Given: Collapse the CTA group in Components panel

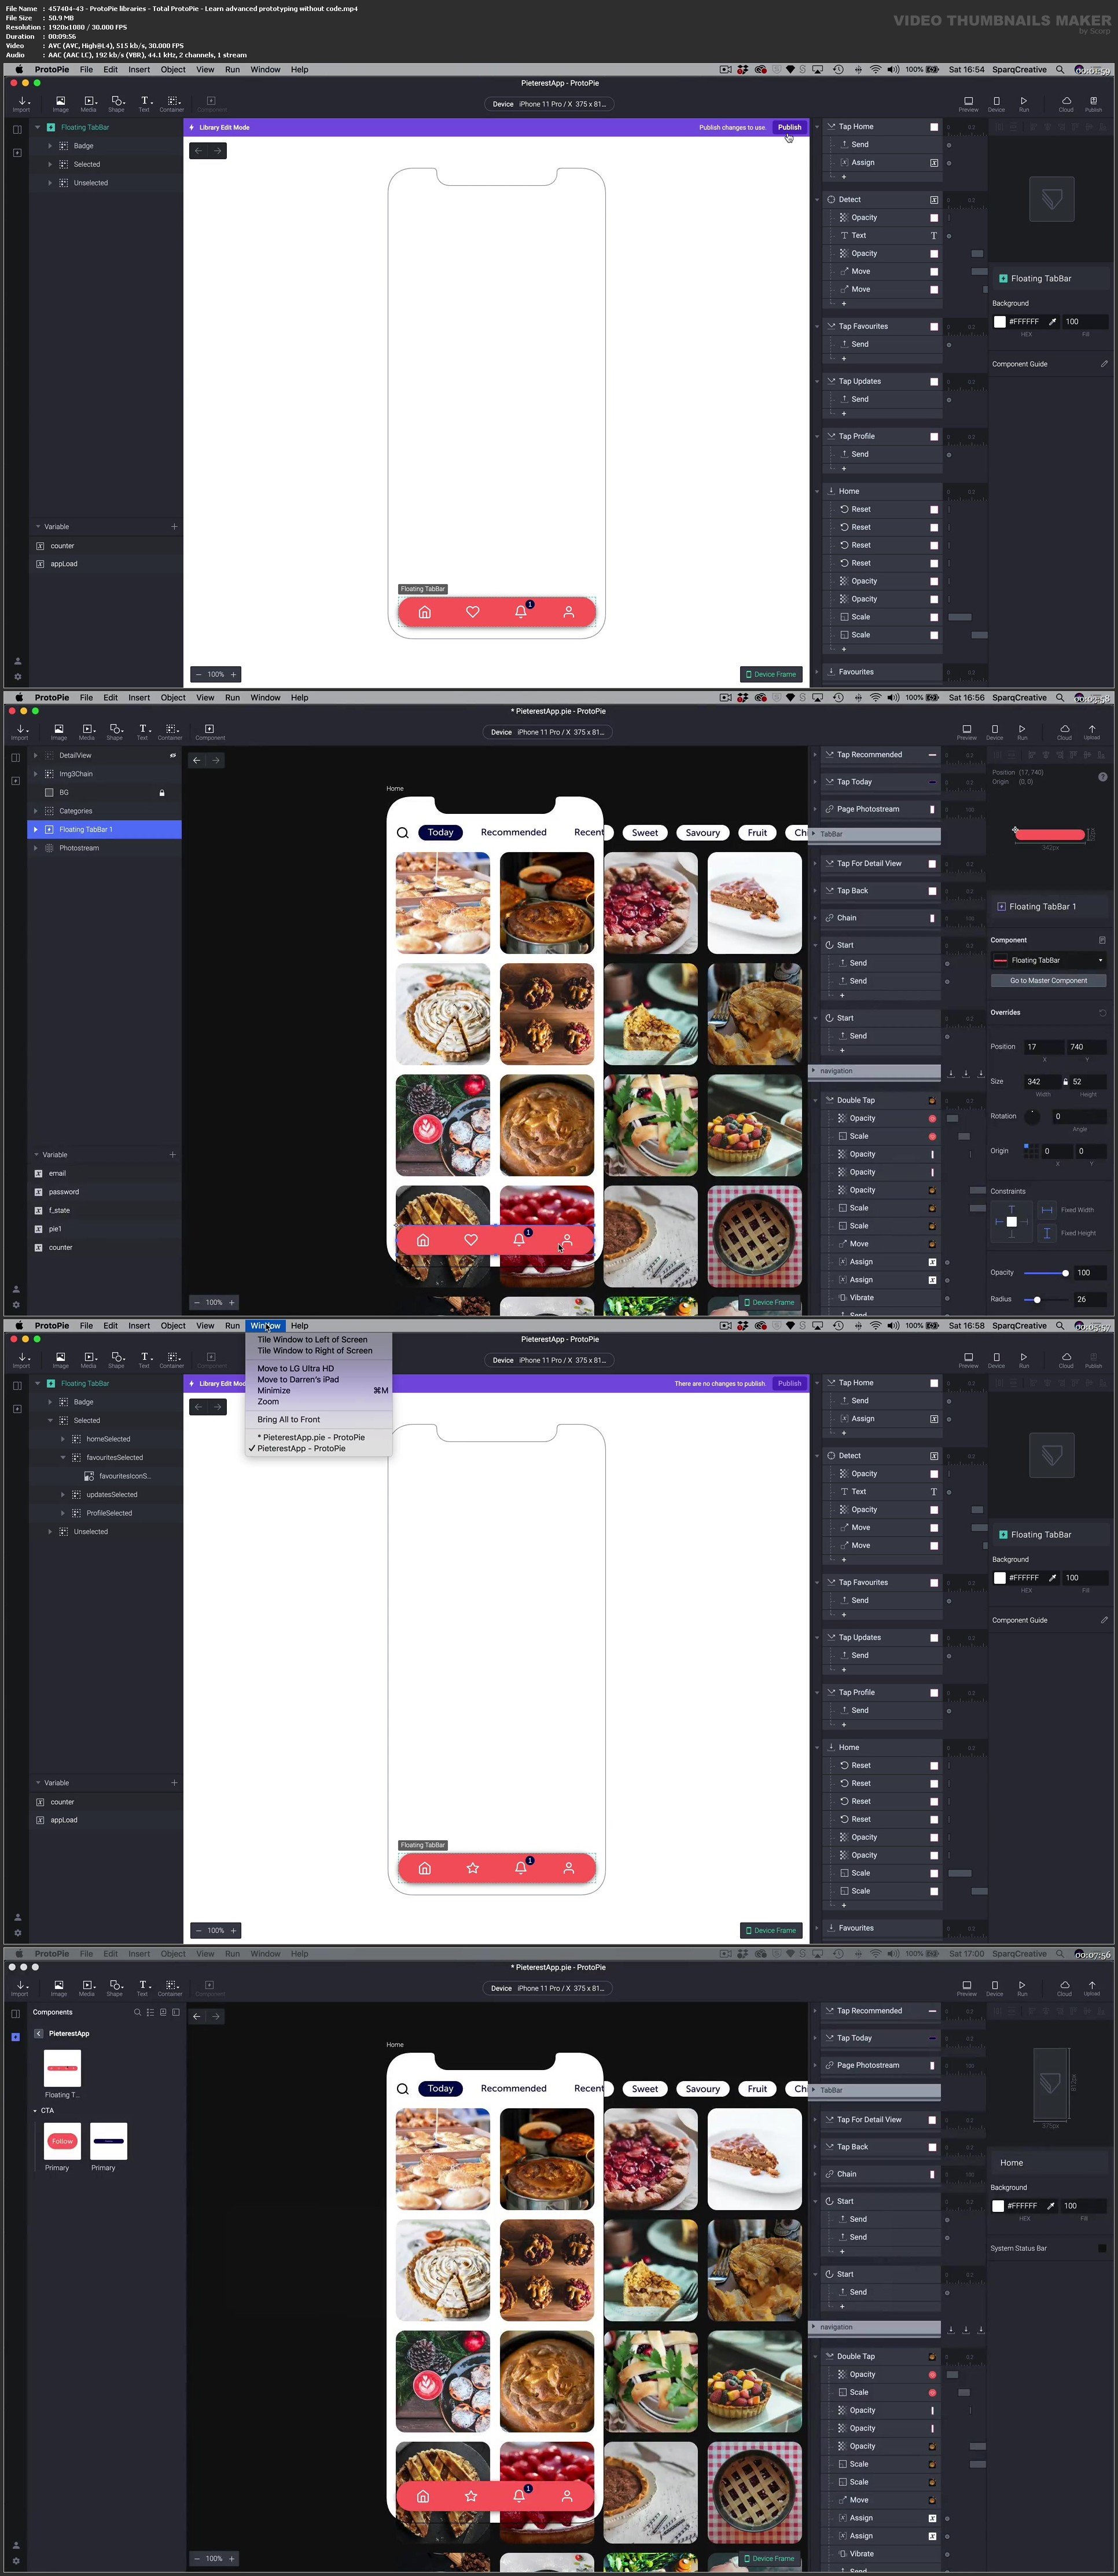Looking at the screenshot, I should click(35, 2111).
